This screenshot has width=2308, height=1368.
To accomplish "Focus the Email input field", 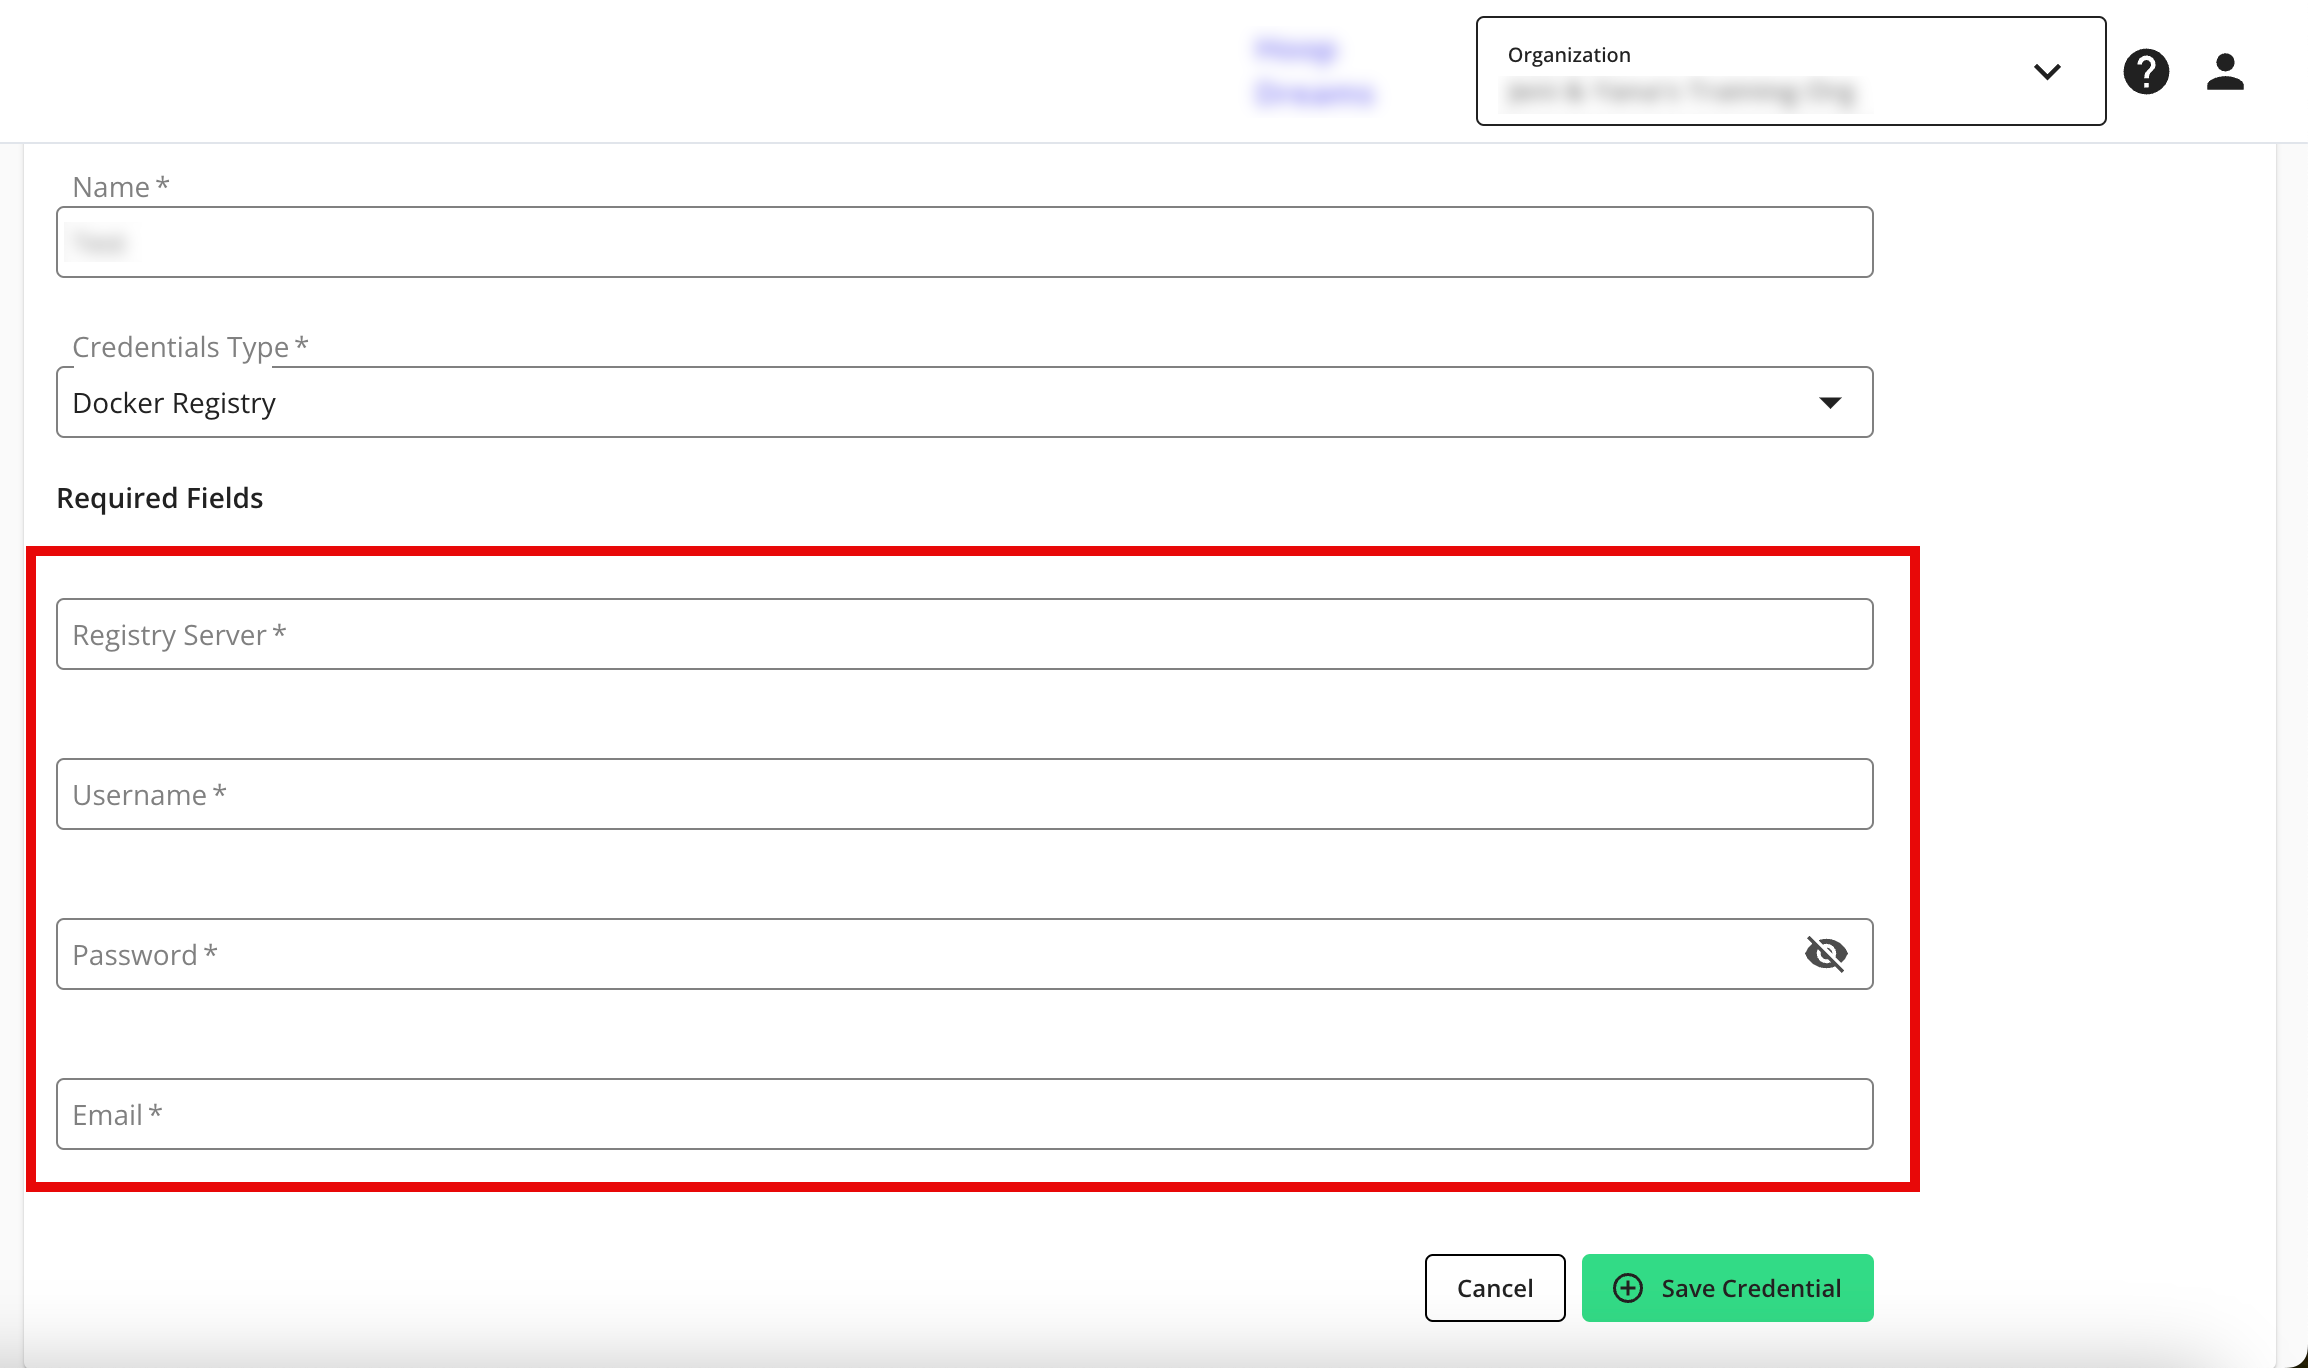I will 964,1114.
